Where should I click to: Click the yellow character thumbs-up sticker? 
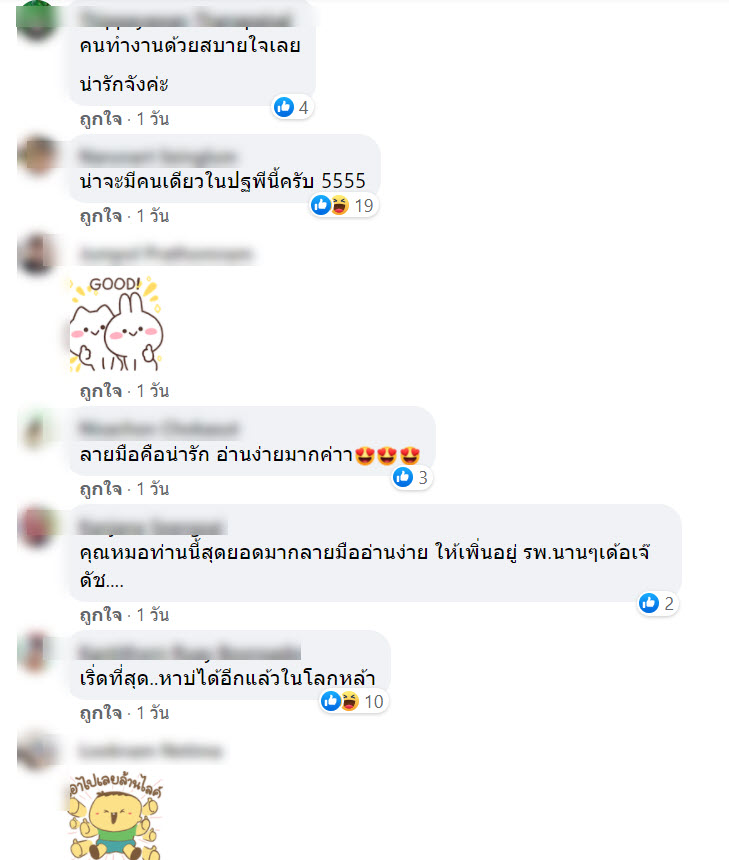115,816
